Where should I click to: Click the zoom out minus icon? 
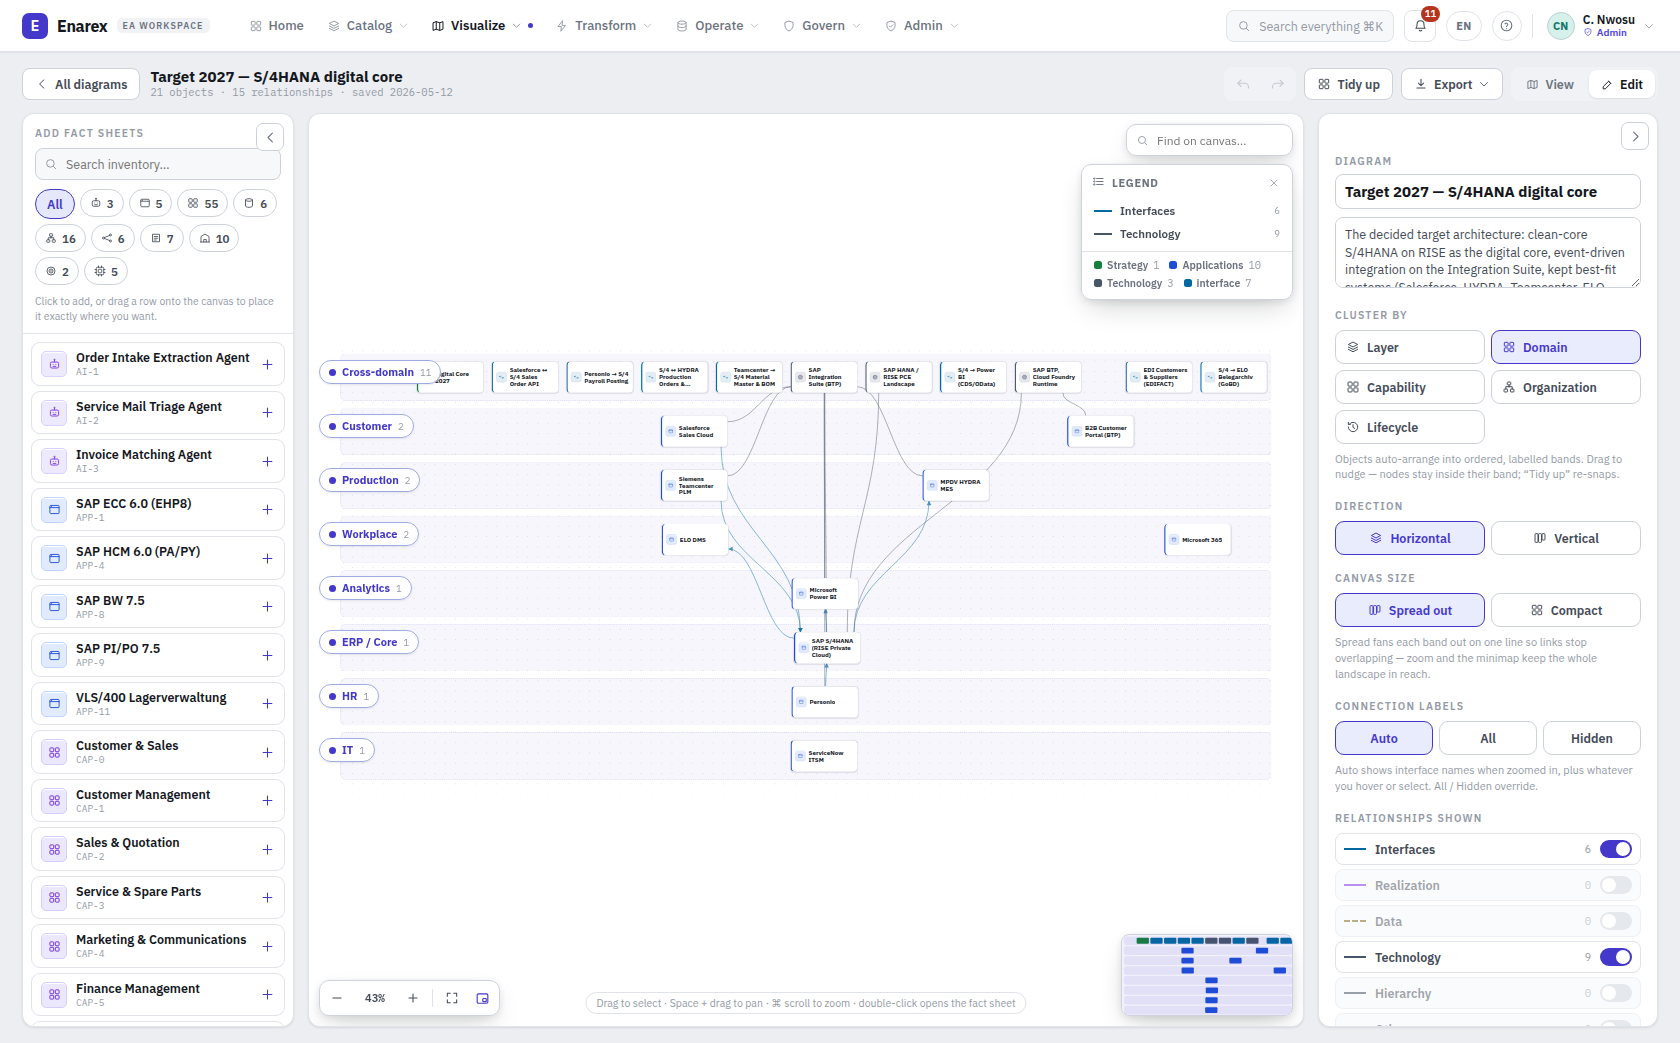337,998
